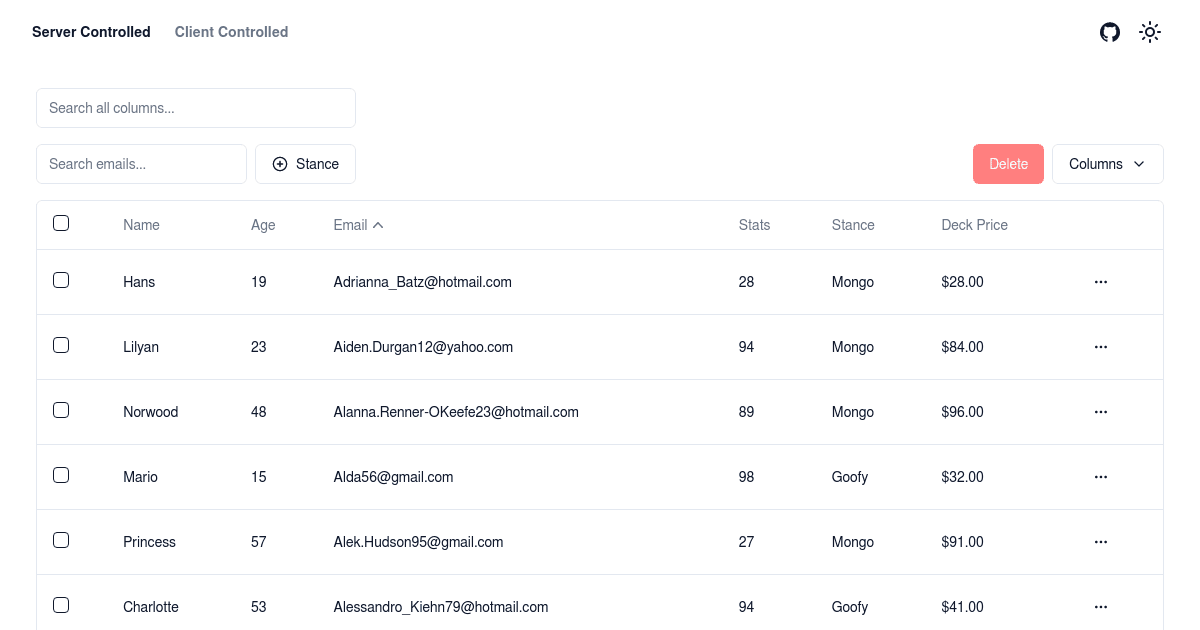
Task: Open row actions menu for Hans
Action: (1101, 282)
